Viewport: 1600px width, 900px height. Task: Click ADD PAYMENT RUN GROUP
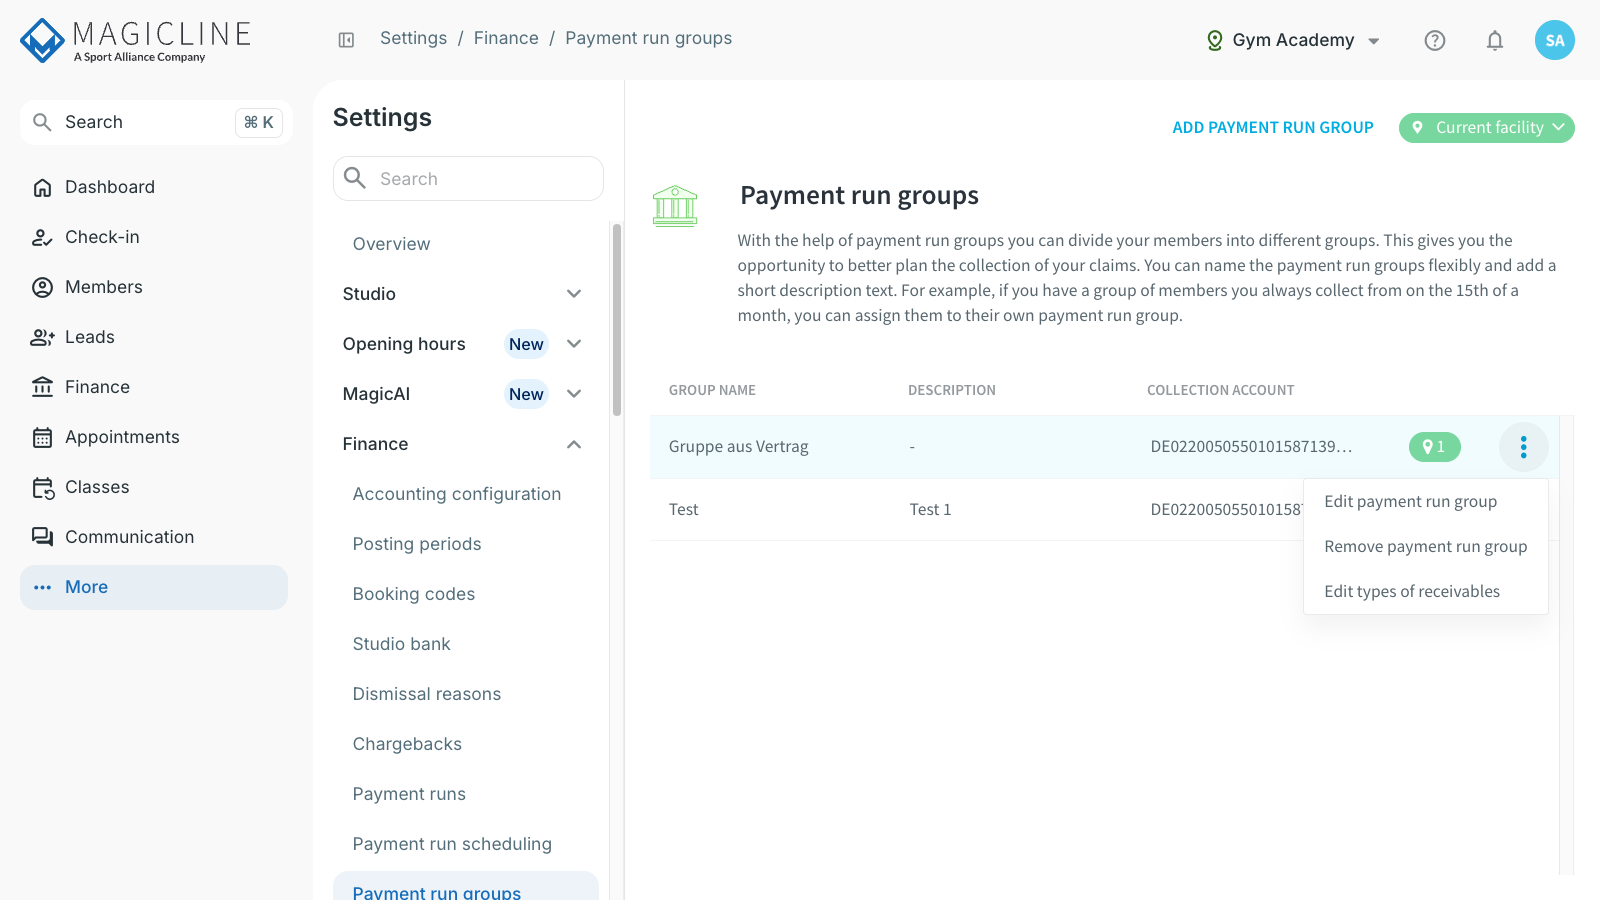click(1273, 128)
